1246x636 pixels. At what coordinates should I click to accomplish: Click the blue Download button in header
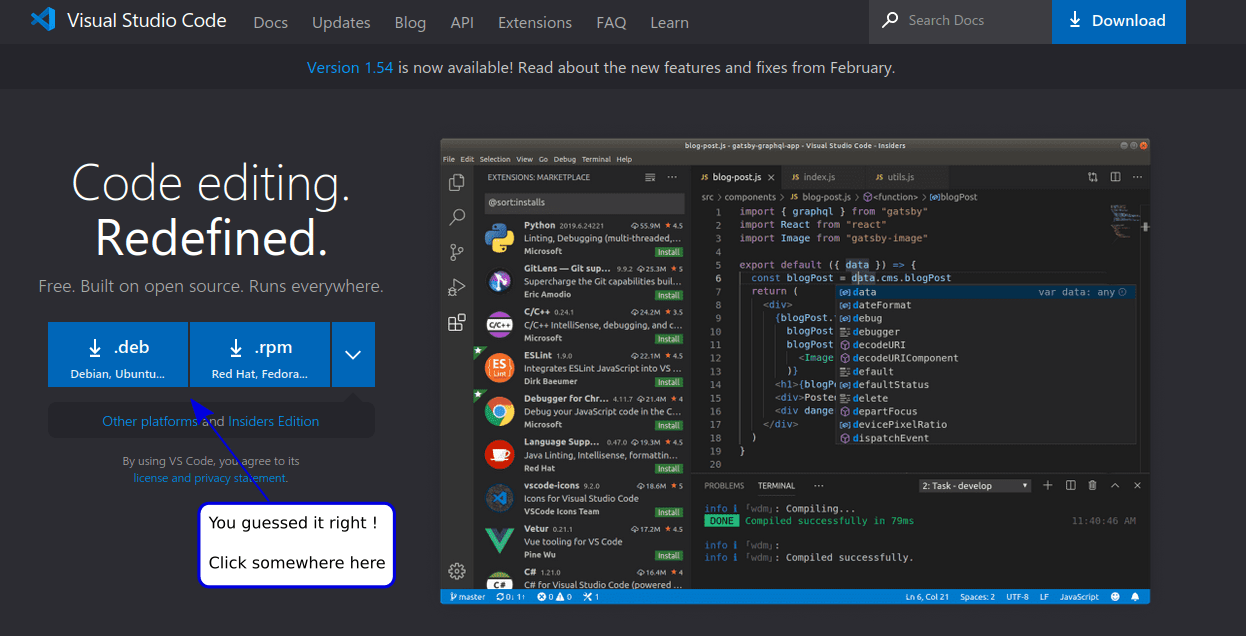pyautogui.click(x=1118, y=21)
